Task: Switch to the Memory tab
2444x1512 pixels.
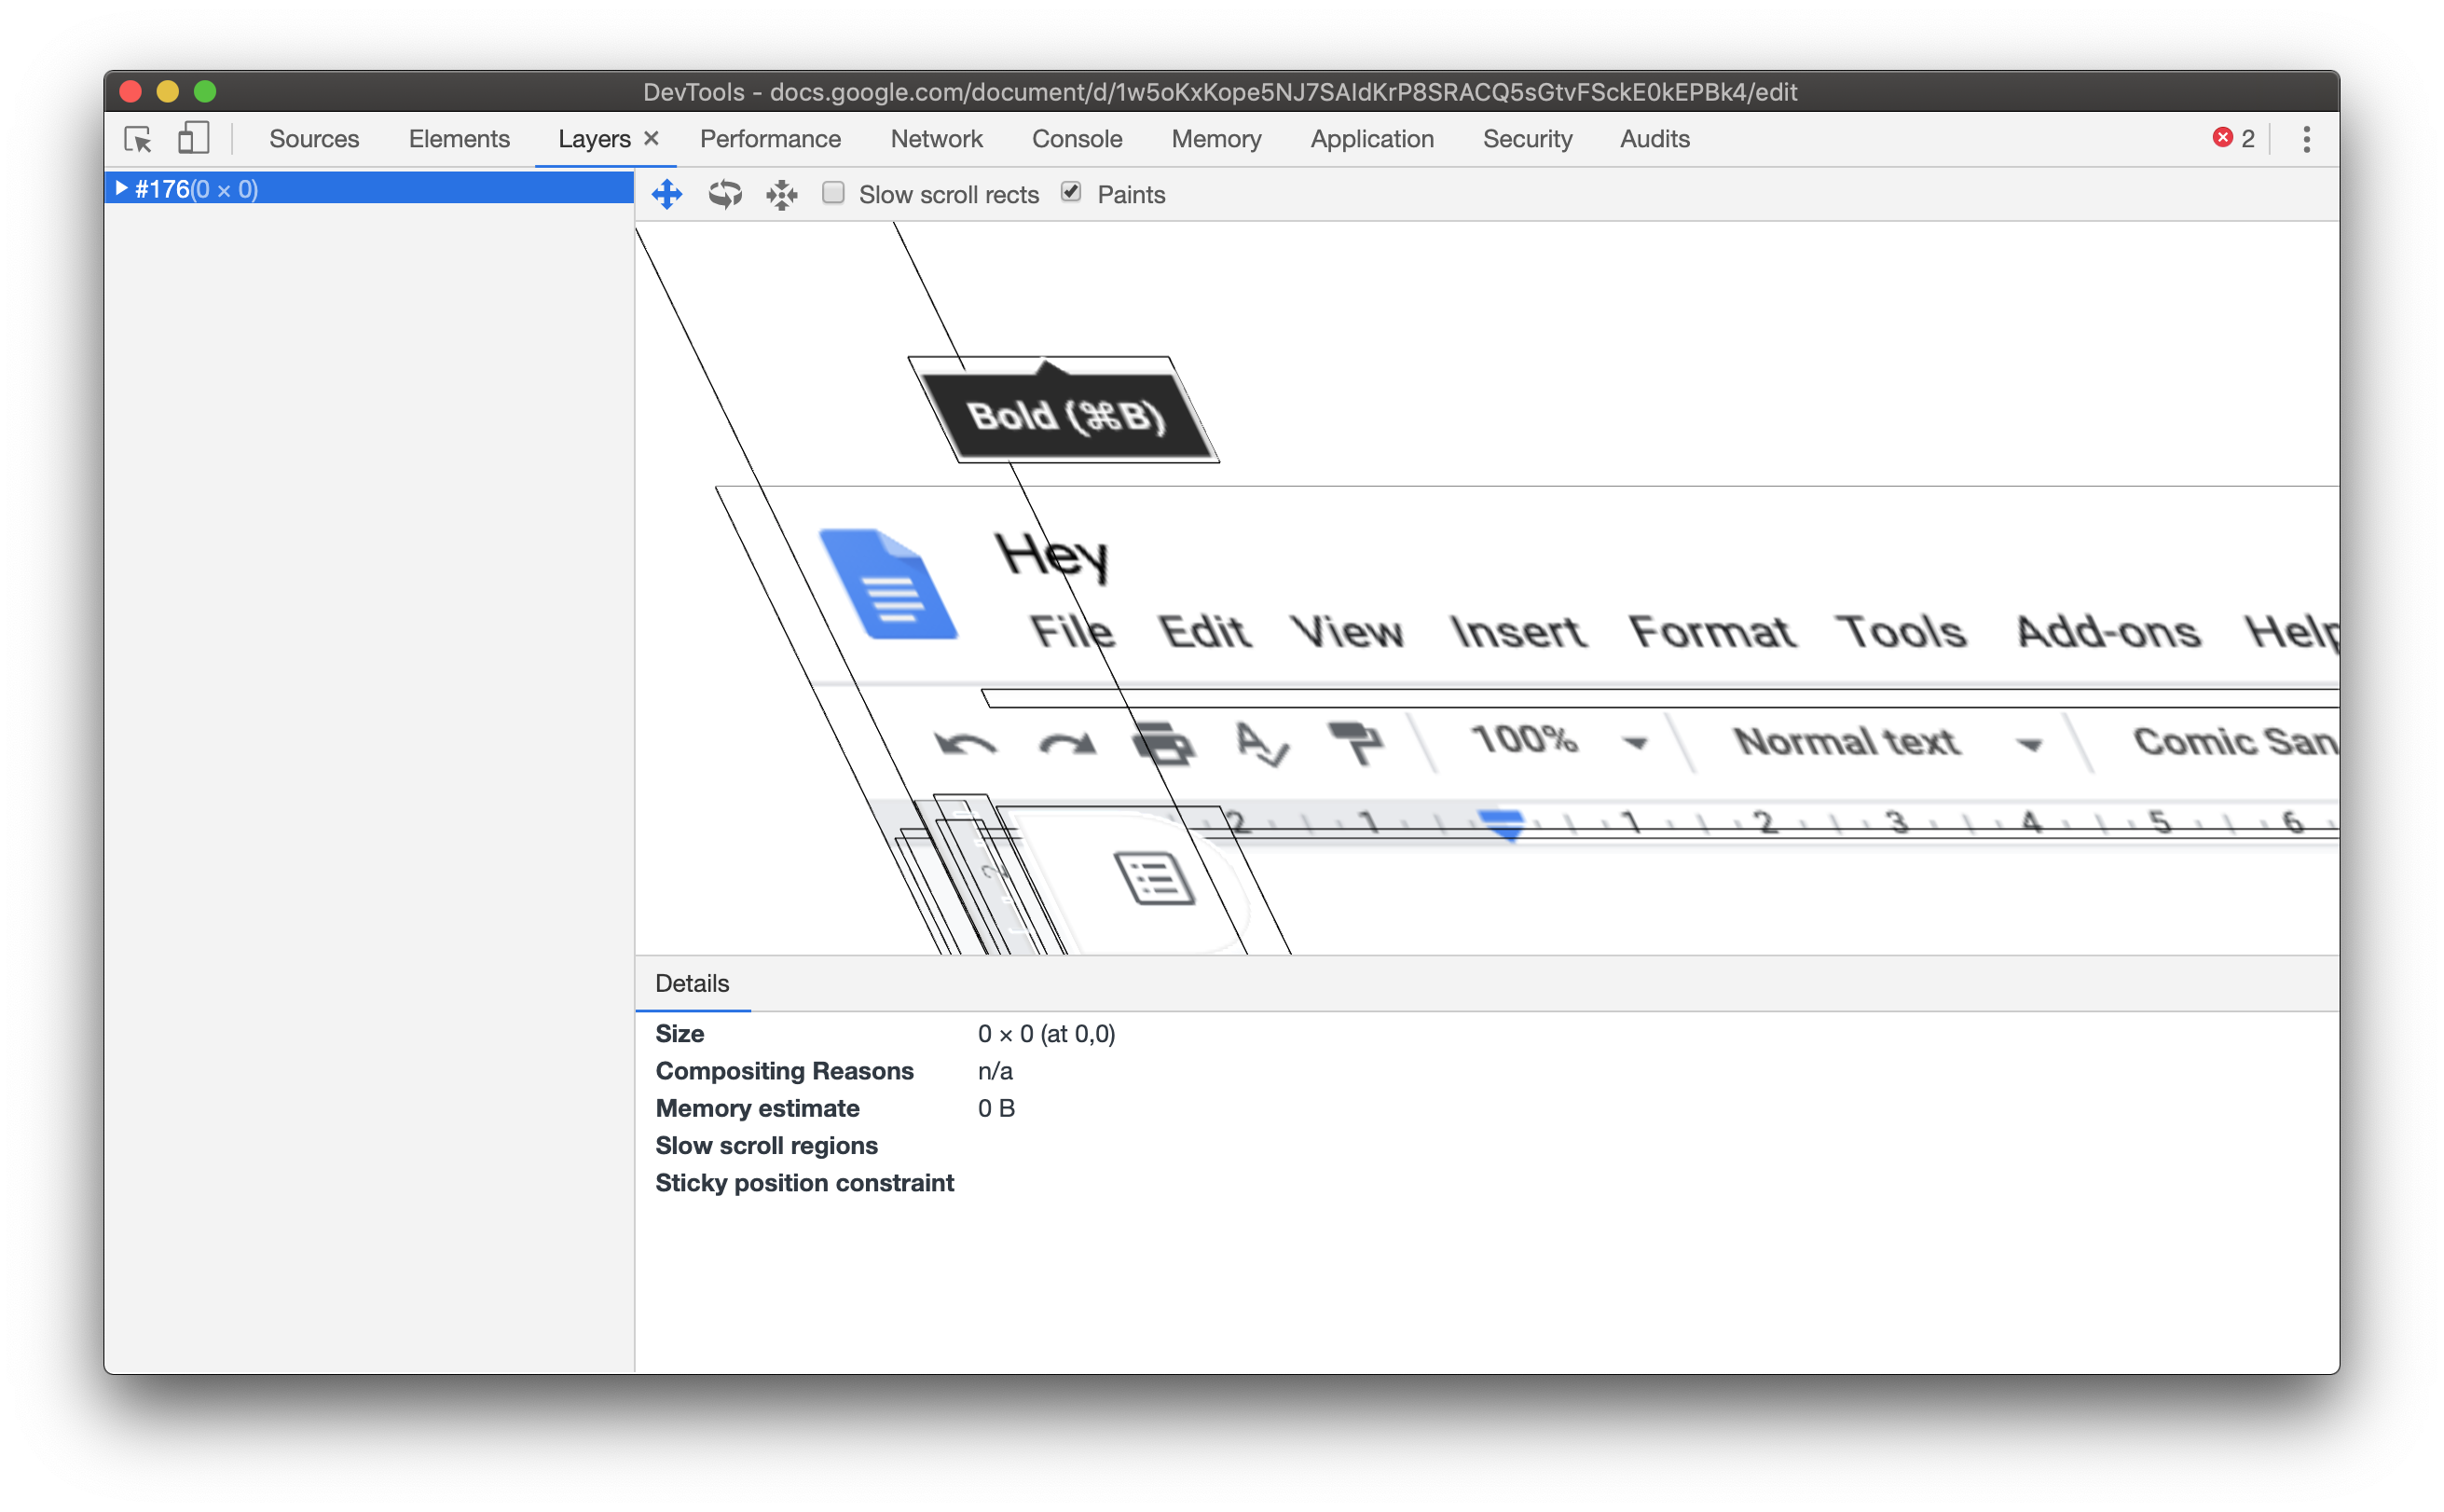Action: click(1216, 139)
